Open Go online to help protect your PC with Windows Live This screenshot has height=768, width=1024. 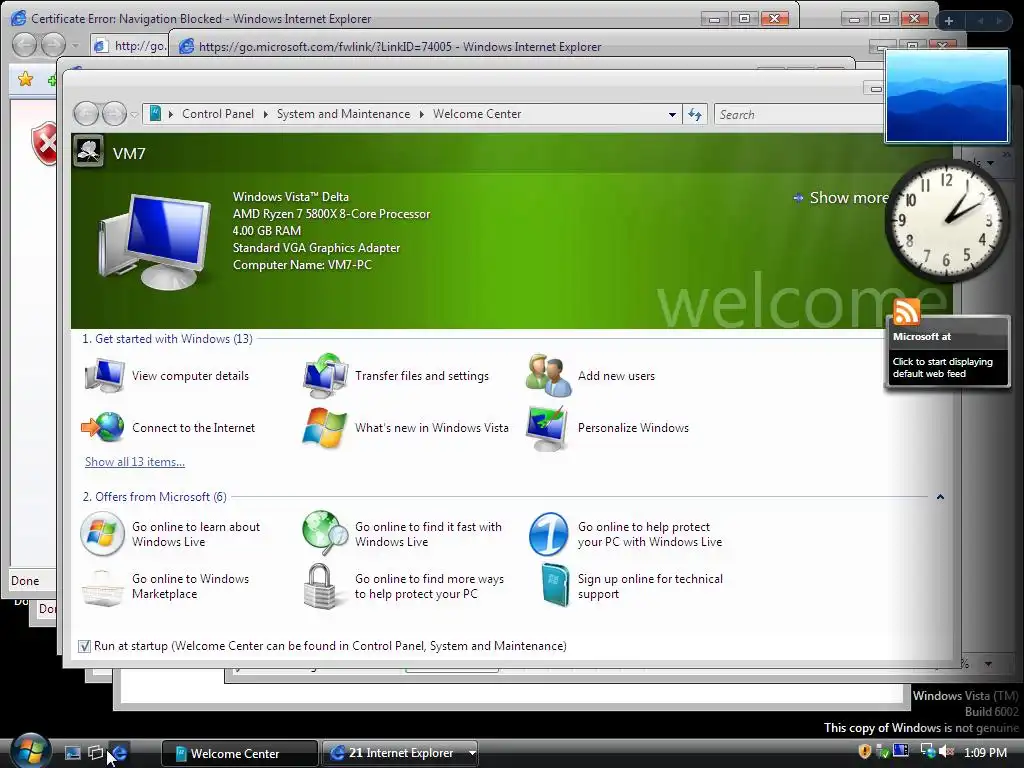tap(626, 534)
